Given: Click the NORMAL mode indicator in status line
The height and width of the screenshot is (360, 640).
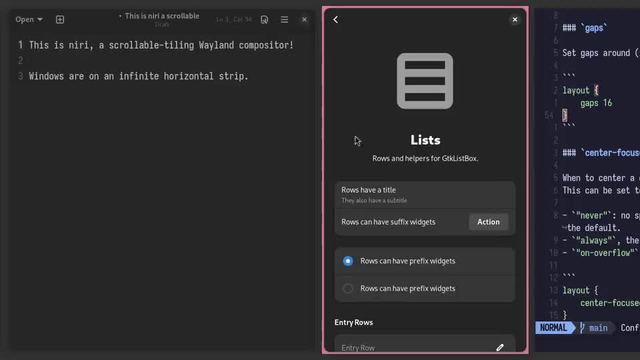Looking at the screenshot, I should tap(553, 328).
